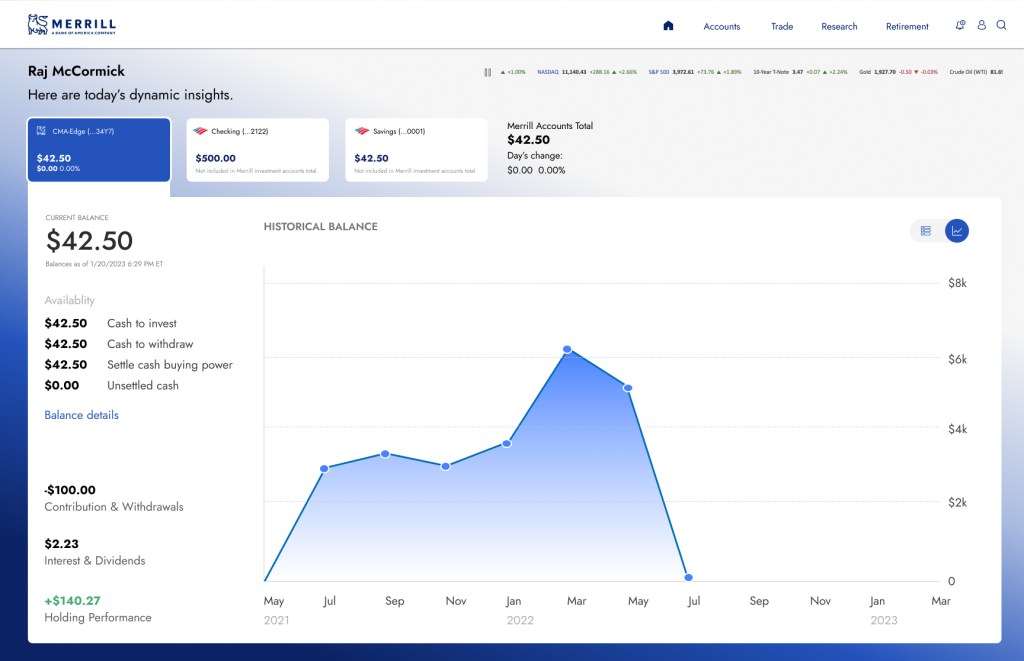Screen dimensions: 1024x661
Task: Click the search magnifier icon
Action: coord(1001,26)
